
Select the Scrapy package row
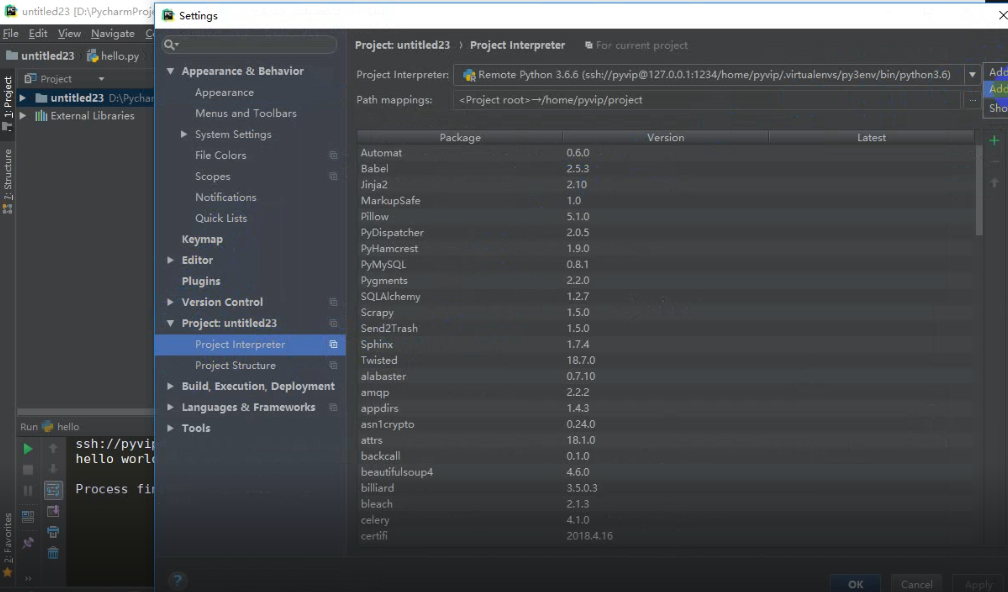point(666,312)
